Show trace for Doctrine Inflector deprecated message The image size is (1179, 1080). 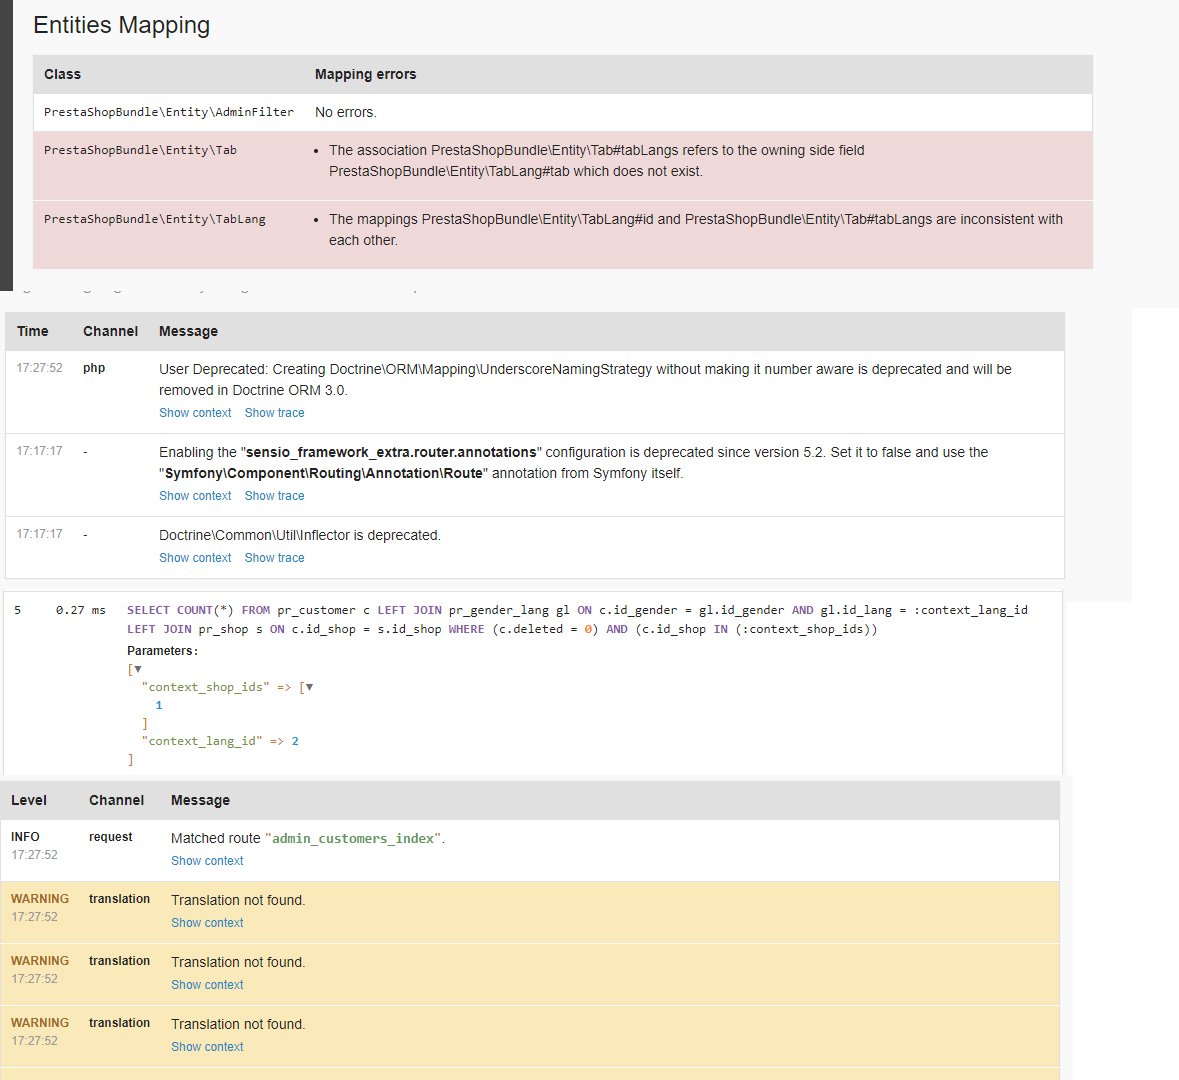(274, 557)
